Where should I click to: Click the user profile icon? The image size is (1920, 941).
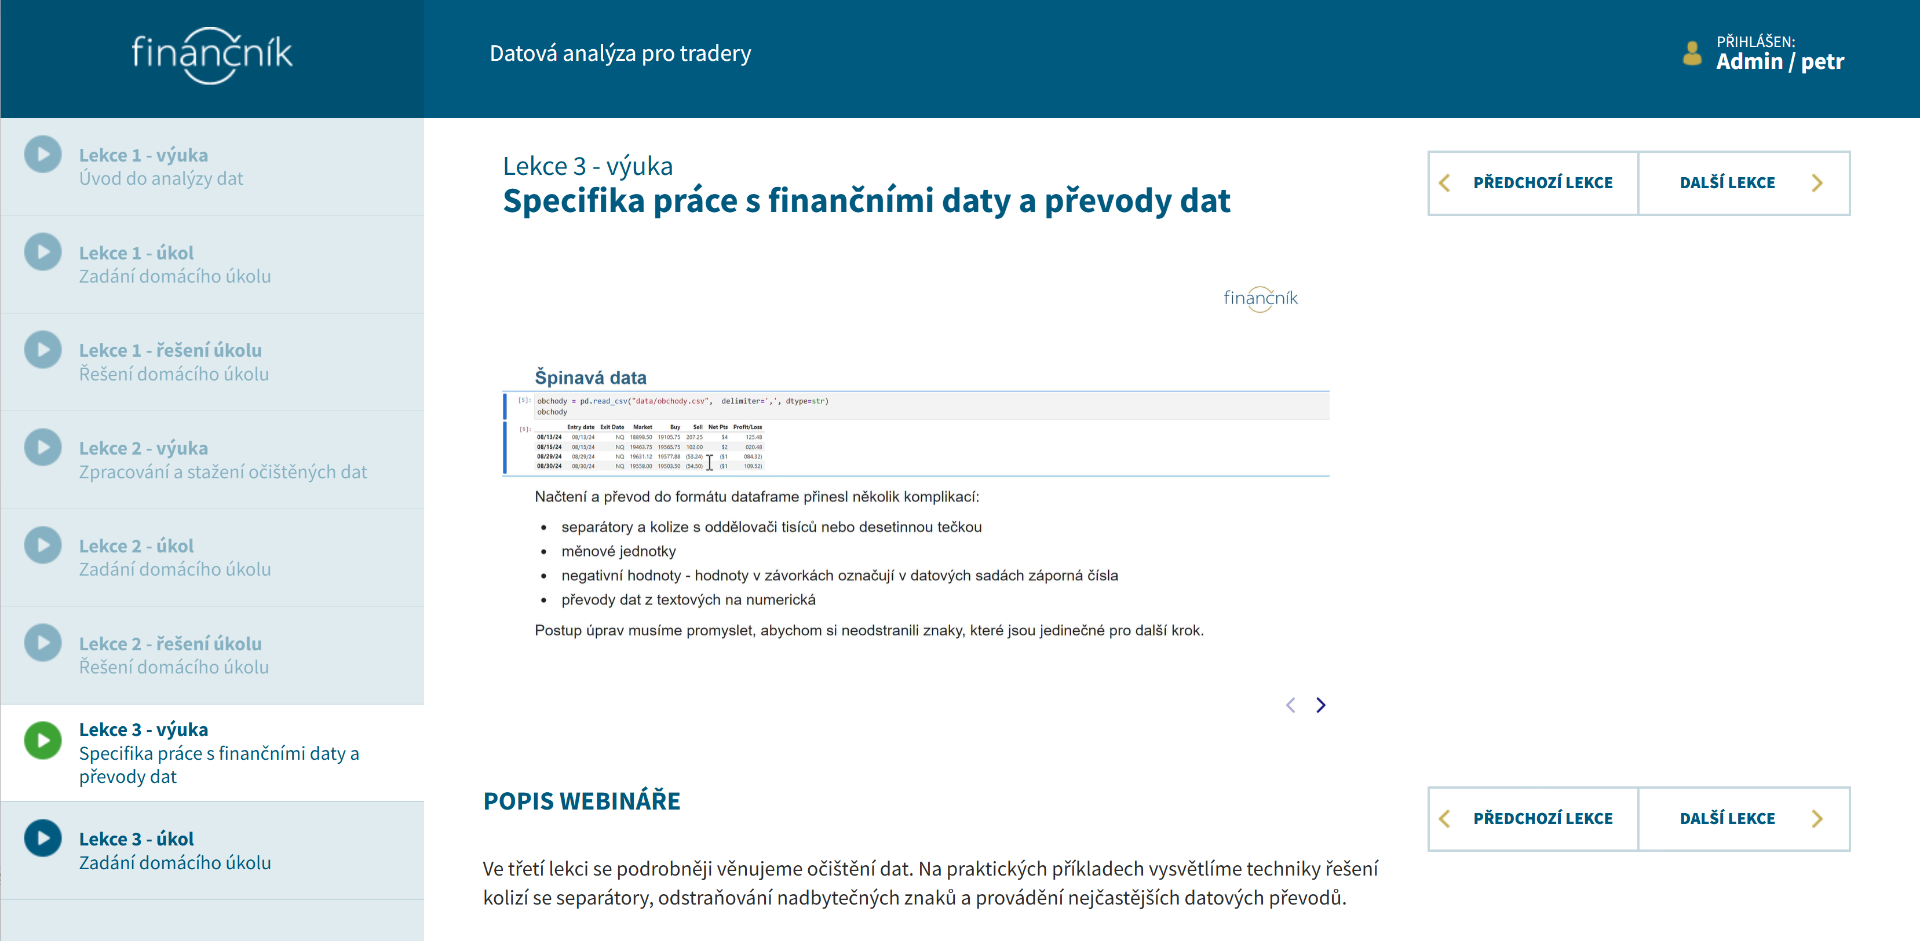1692,53
